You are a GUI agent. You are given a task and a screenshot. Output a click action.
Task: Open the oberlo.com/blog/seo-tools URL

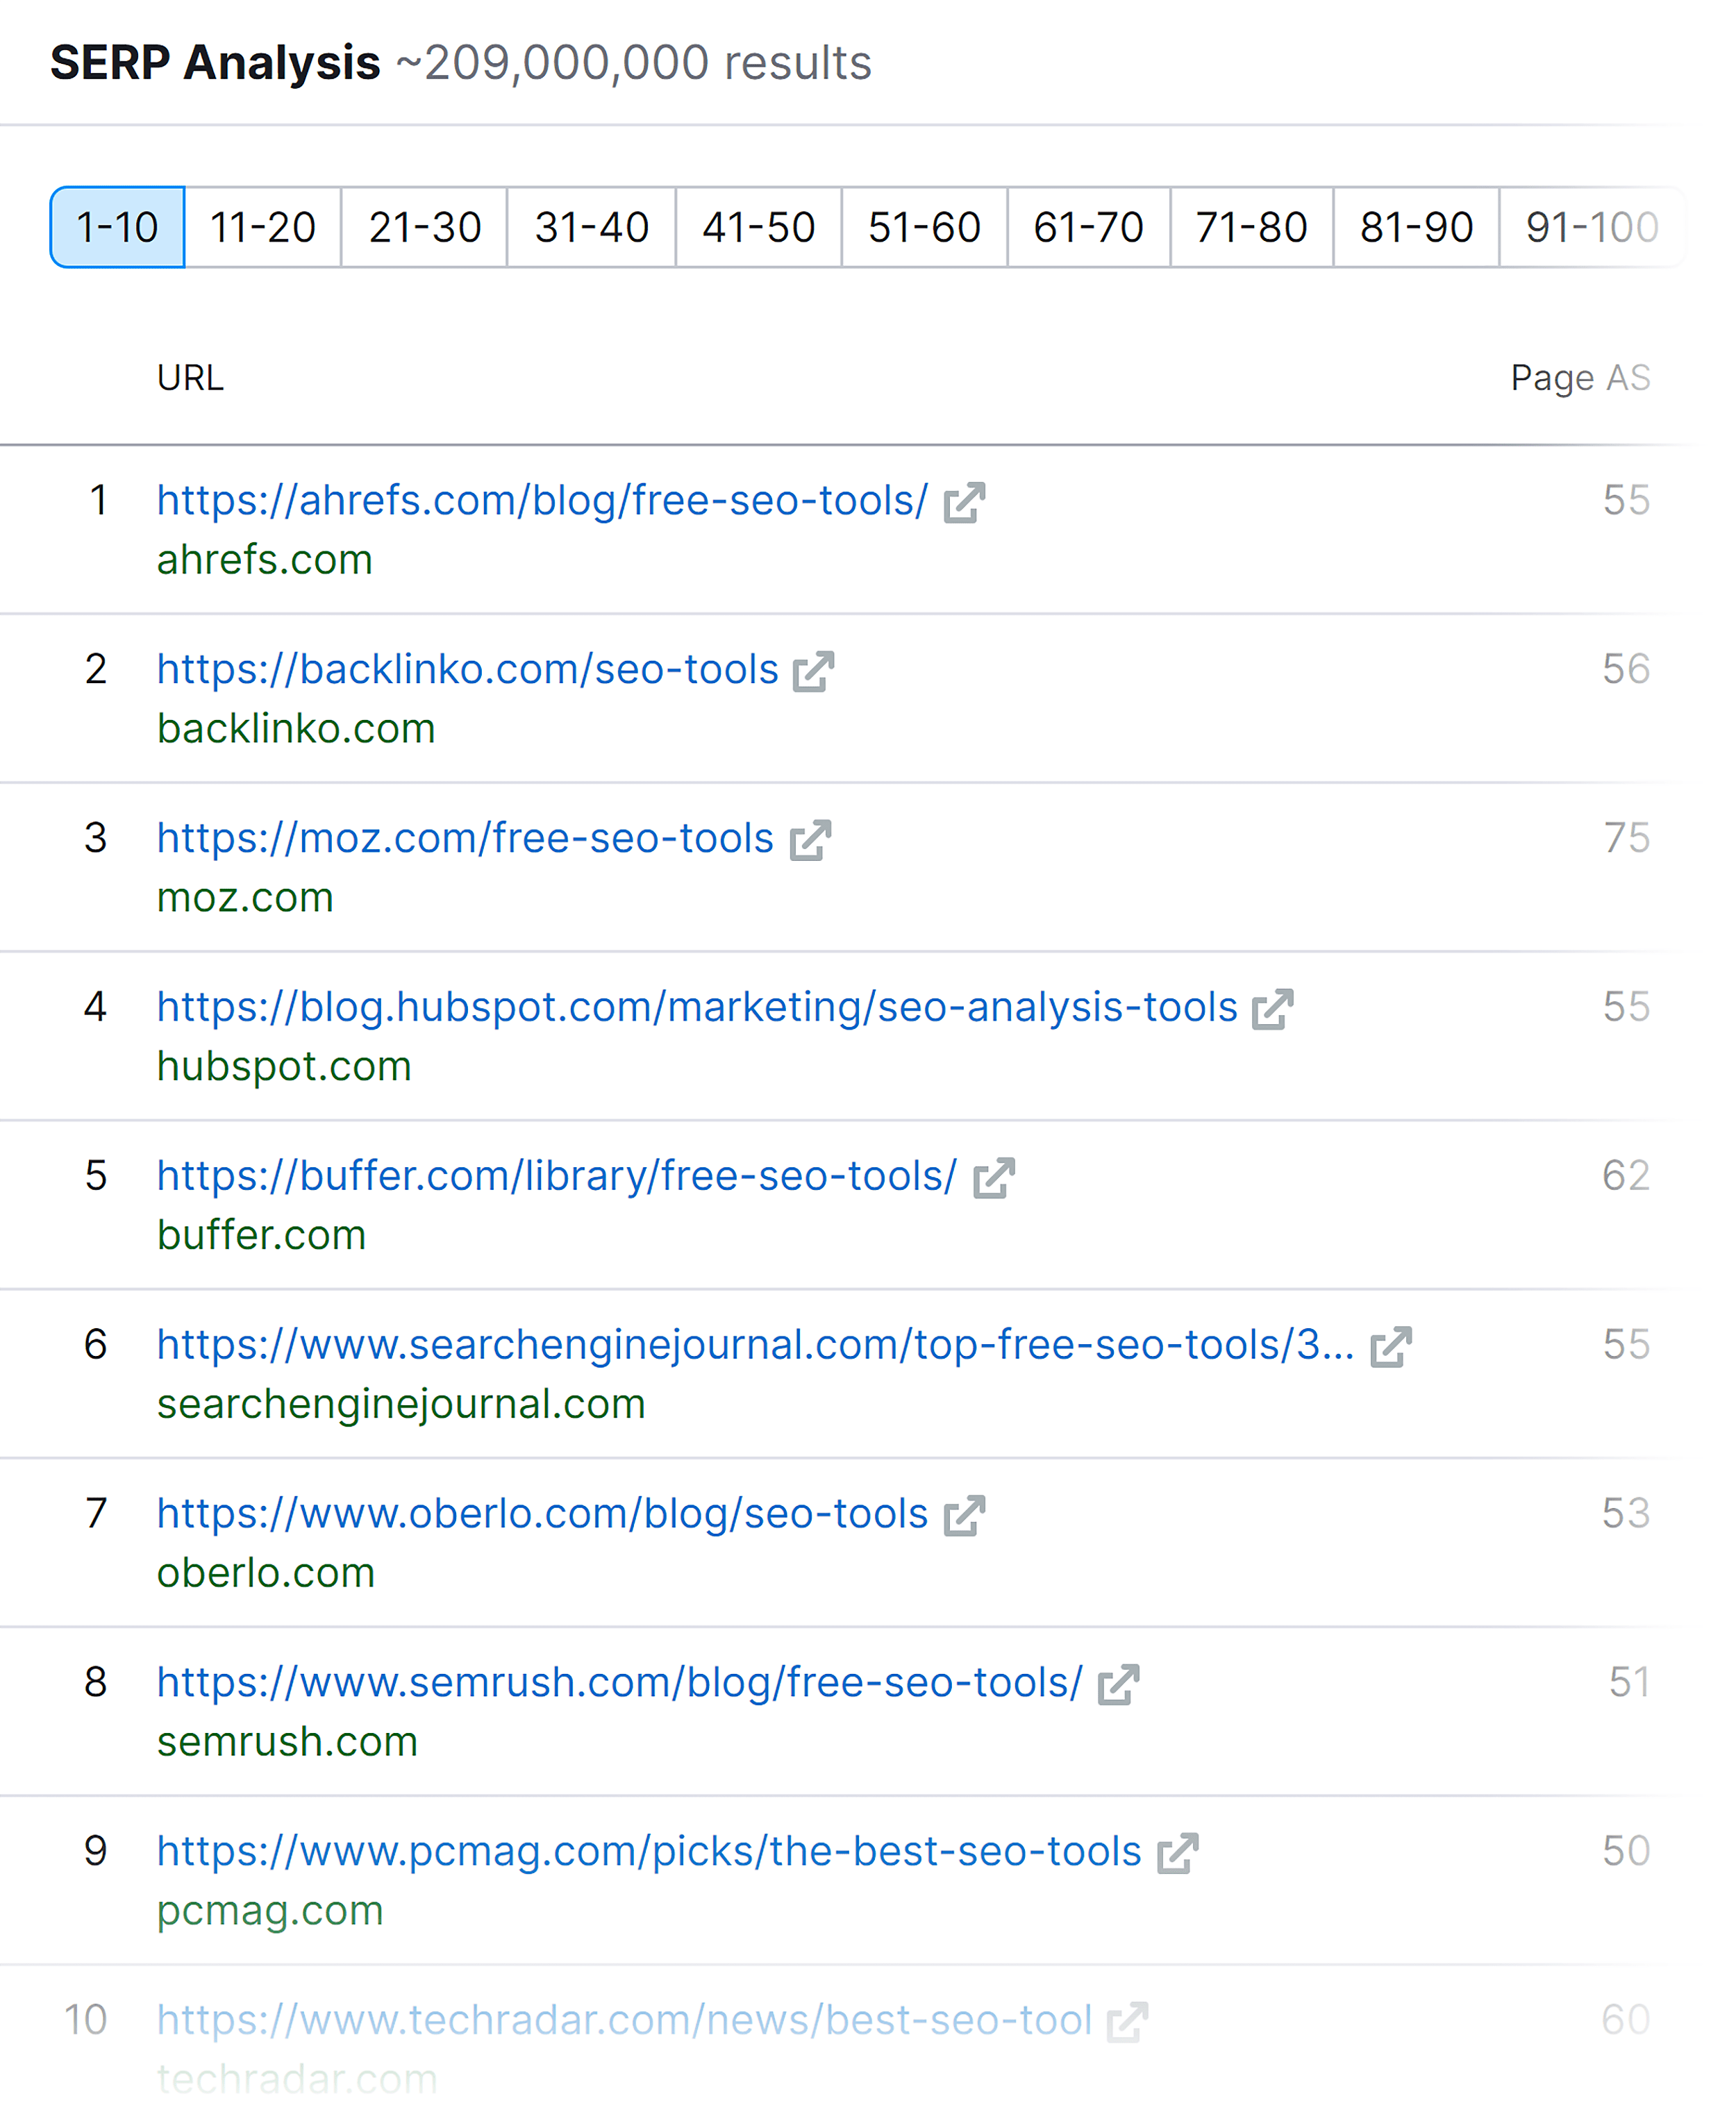click(542, 1514)
